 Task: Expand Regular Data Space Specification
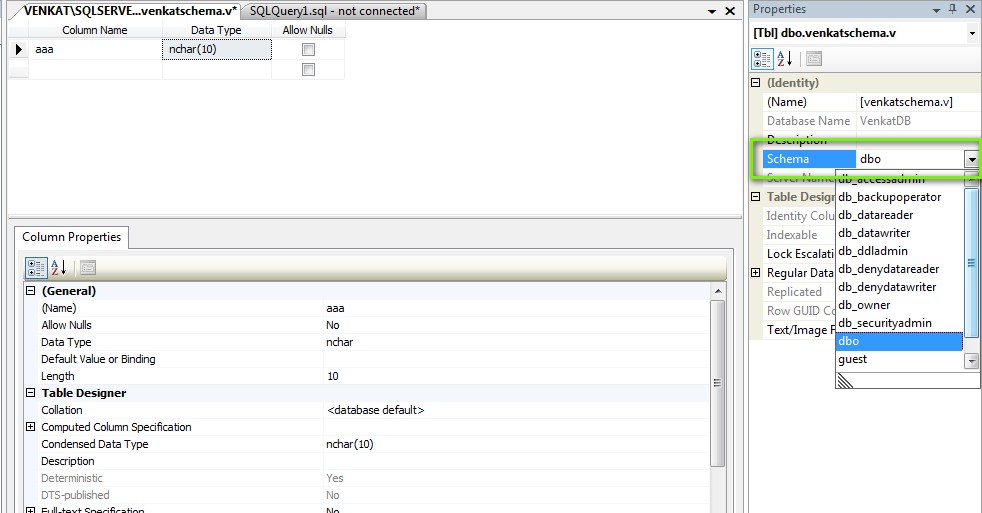756,272
